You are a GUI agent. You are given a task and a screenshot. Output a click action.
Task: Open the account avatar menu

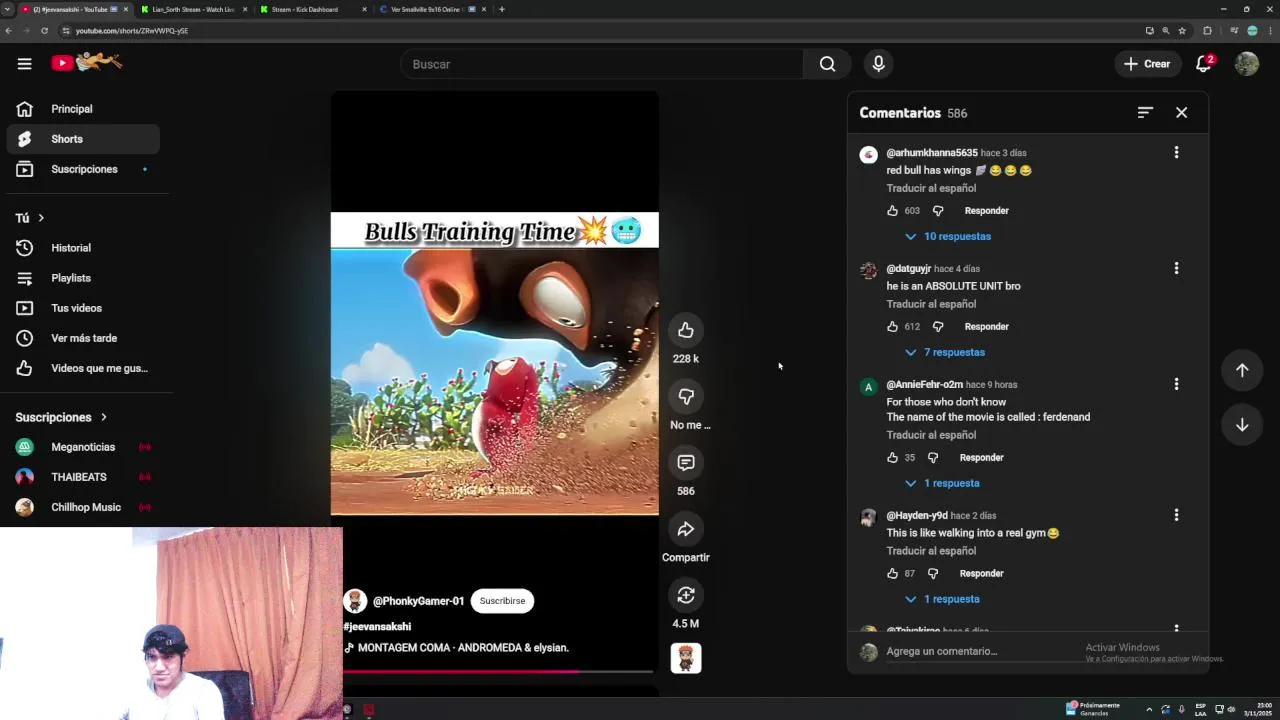point(1246,64)
